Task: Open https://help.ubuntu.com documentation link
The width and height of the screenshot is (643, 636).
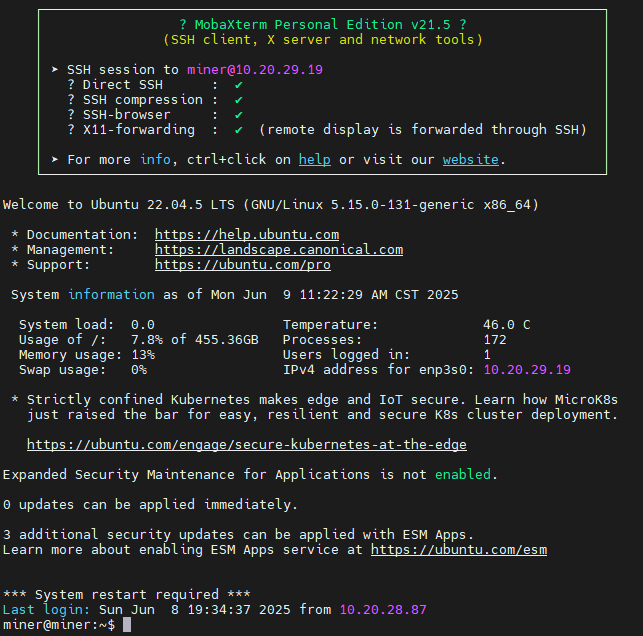Action: pos(247,235)
